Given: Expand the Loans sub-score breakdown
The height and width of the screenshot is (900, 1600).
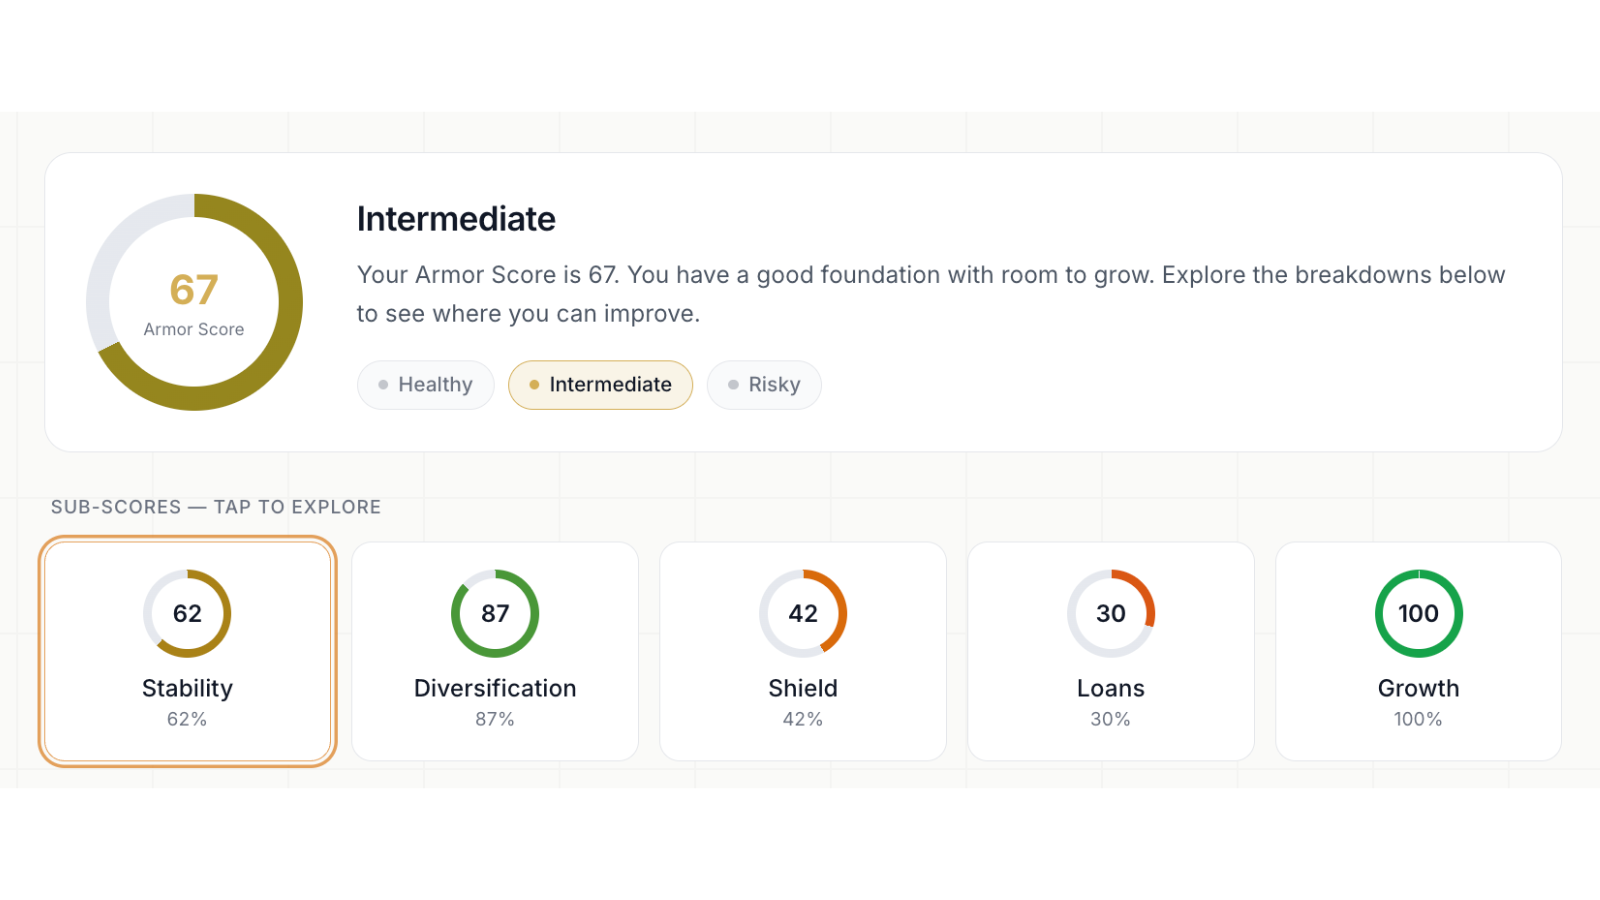Looking at the screenshot, I should [1111, 650].
